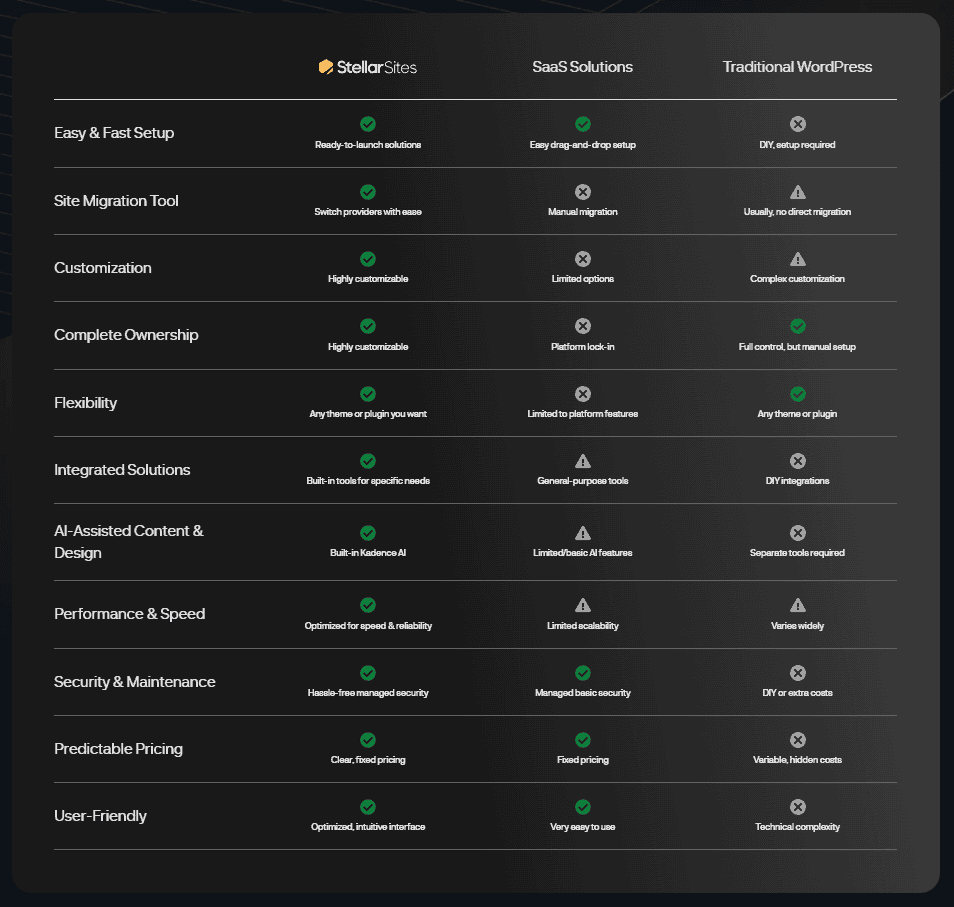Click the AI-Assisted Content & Design row label
Viewport: 954px width, 907px height.
click(129, 541)
